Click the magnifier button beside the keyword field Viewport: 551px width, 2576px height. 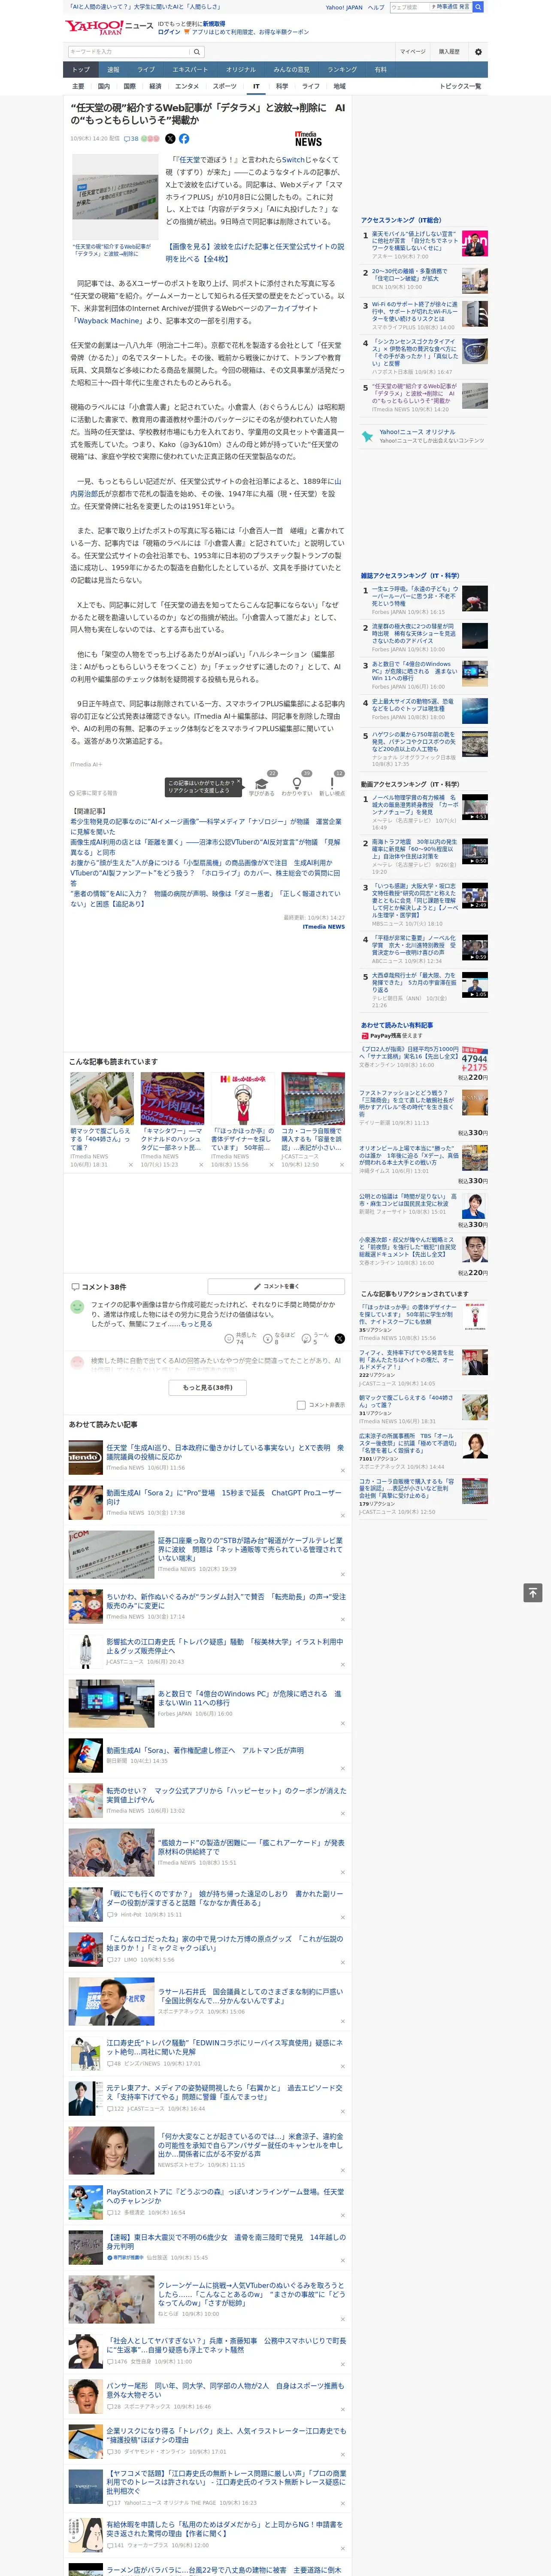click(x=197, y=51)
